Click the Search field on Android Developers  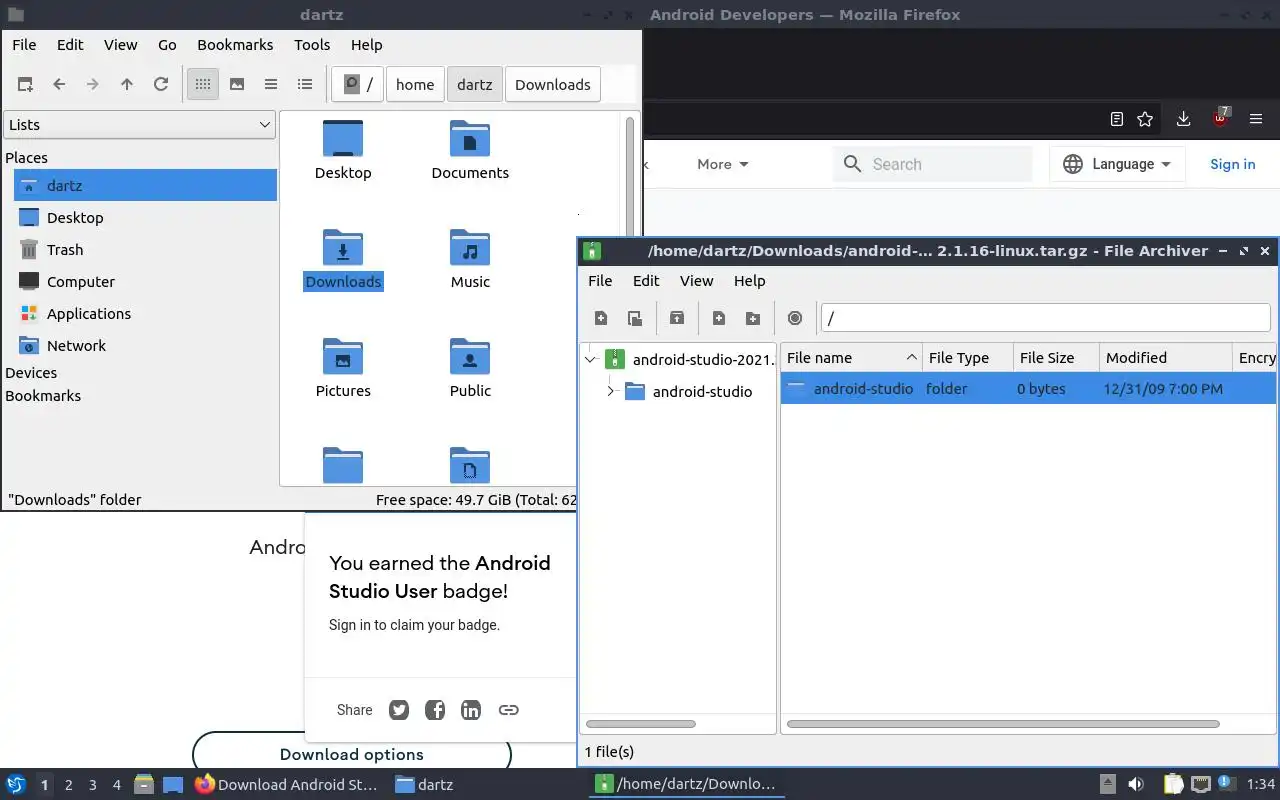coord(932,165)
